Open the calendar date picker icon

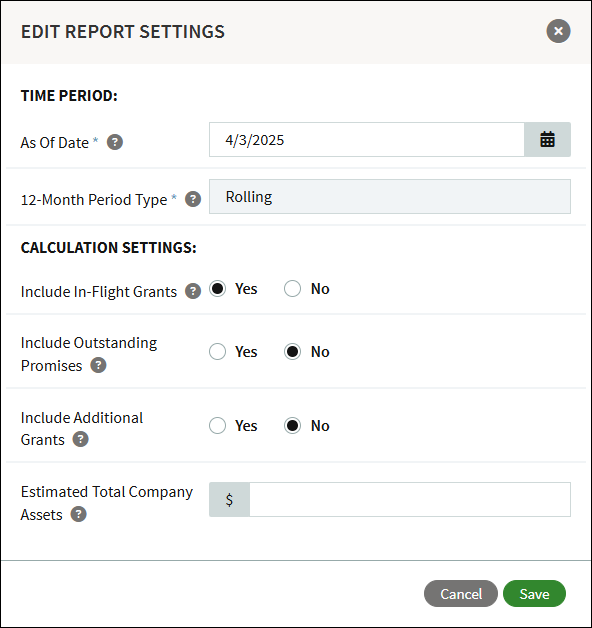coord(547,139)
